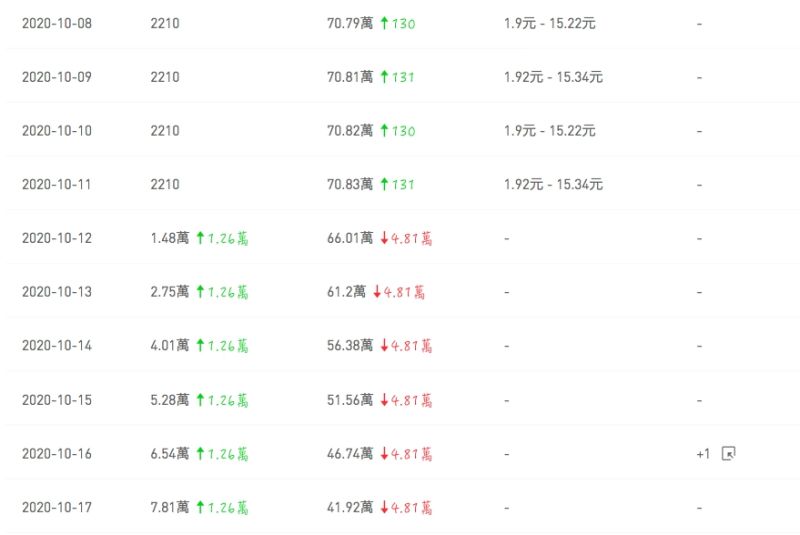
Task: Click the 56.38萬 value
Action: click(350, 345)
